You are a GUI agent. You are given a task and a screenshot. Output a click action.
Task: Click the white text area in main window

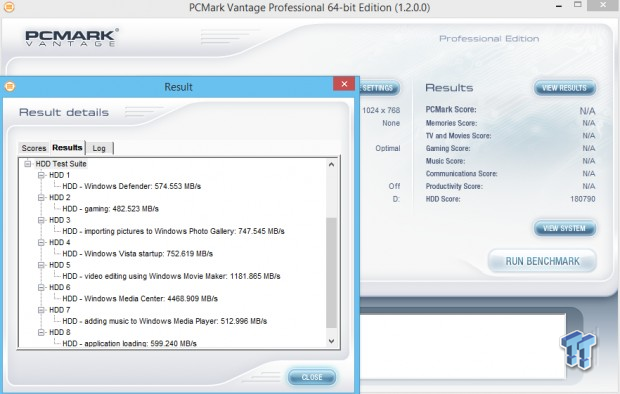463,346
